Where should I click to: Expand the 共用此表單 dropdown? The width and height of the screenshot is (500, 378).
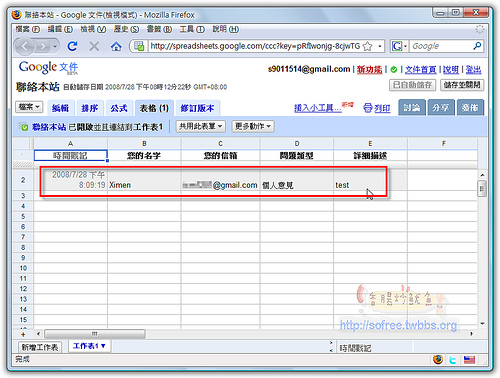click(x=201, y=126)
